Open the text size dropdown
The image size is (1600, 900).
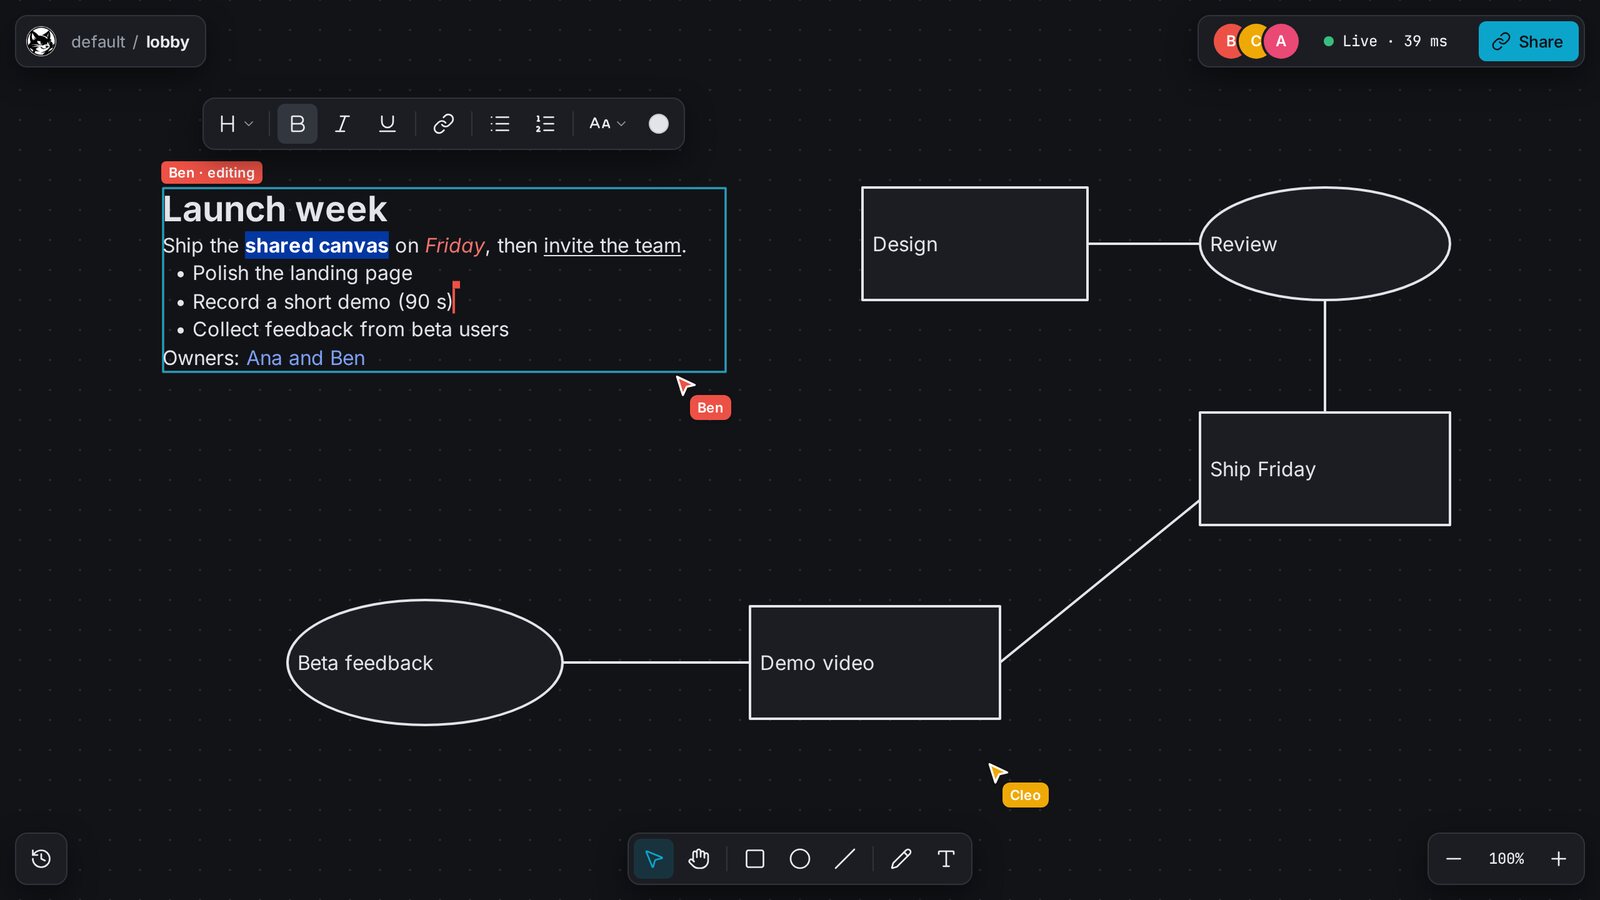click(x=607, y=124)
